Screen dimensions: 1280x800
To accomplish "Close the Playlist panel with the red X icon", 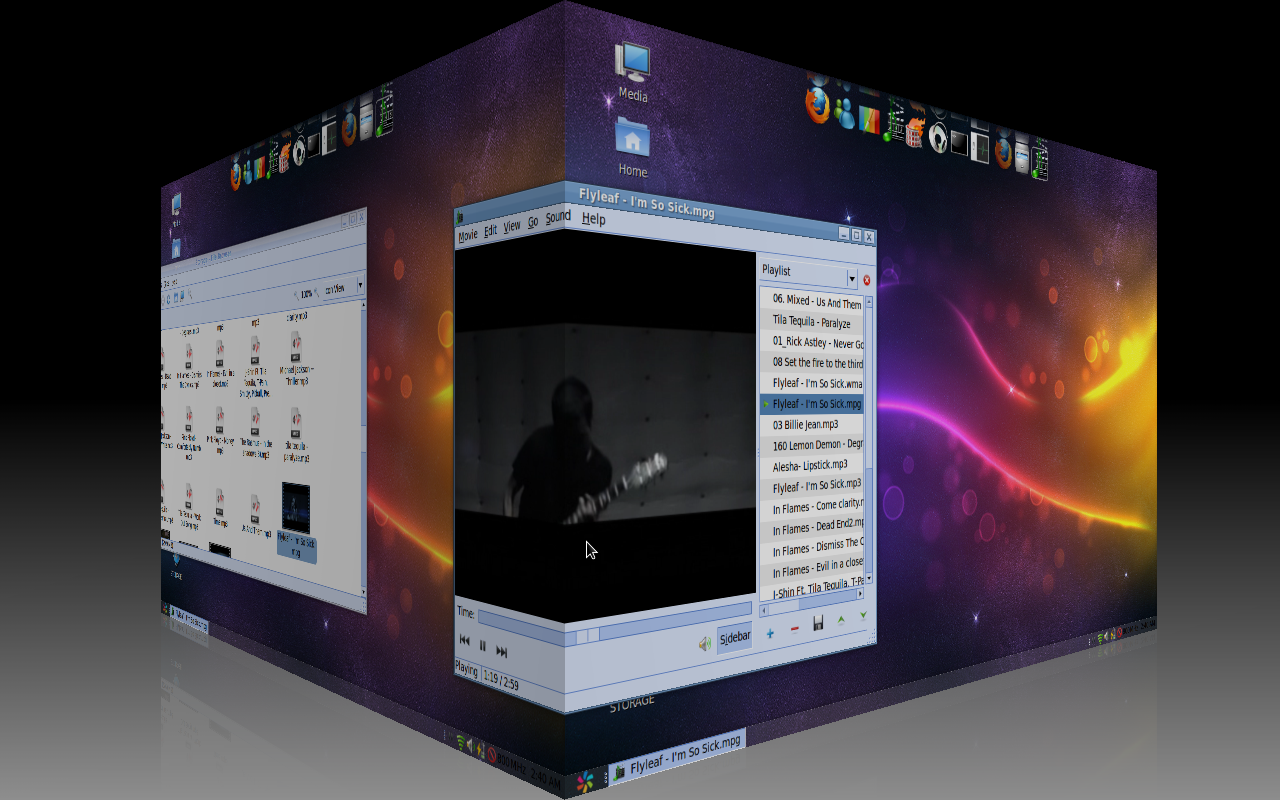I will coord(866,281).
